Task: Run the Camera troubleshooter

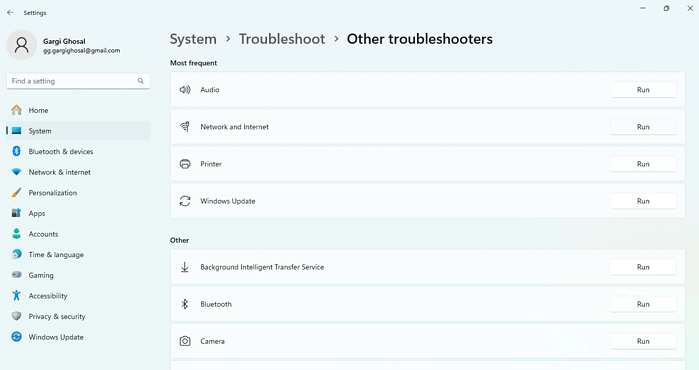Action: 643,341
